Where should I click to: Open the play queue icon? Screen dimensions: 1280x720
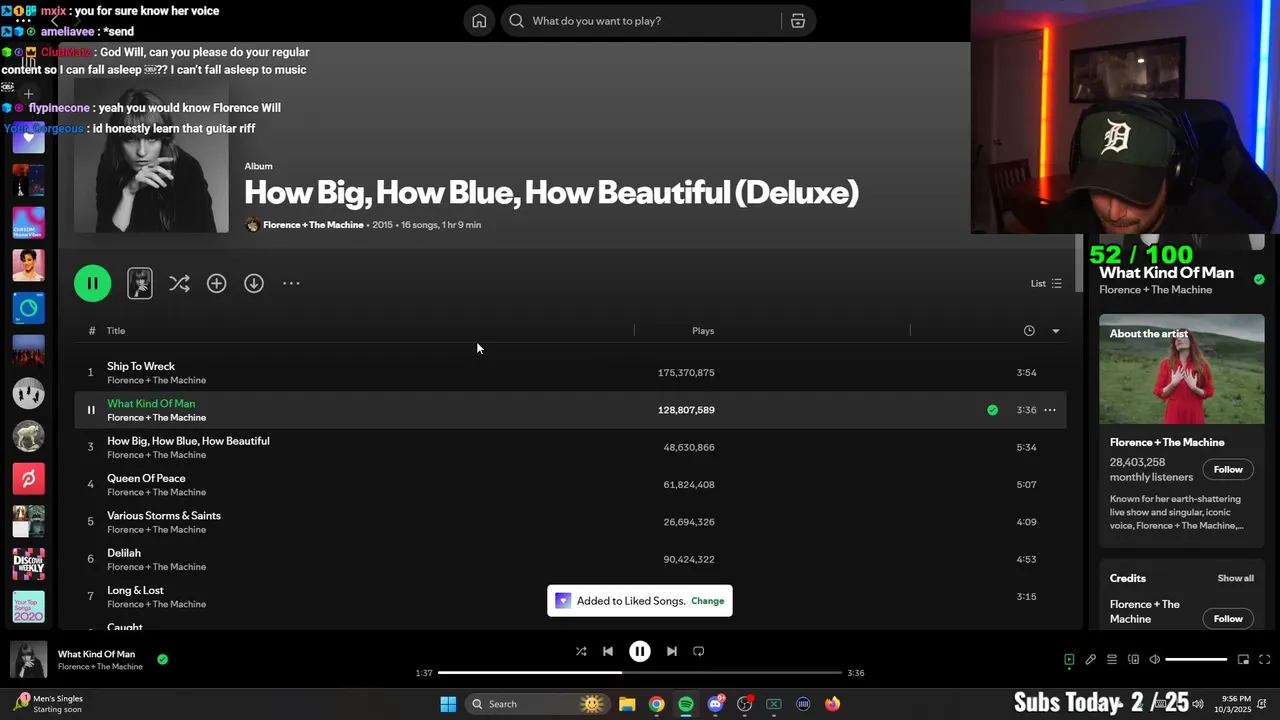pos(1112,660)
